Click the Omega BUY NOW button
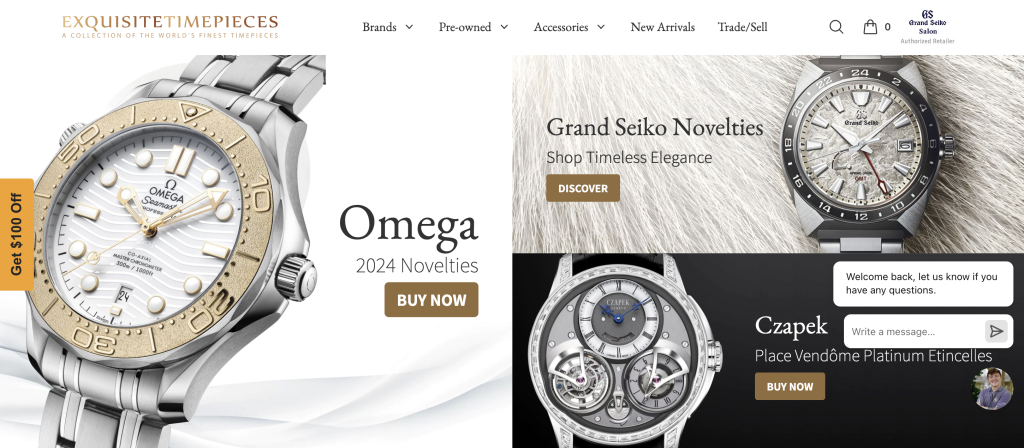The image size is (1024, 448). (x=431, y=300)
